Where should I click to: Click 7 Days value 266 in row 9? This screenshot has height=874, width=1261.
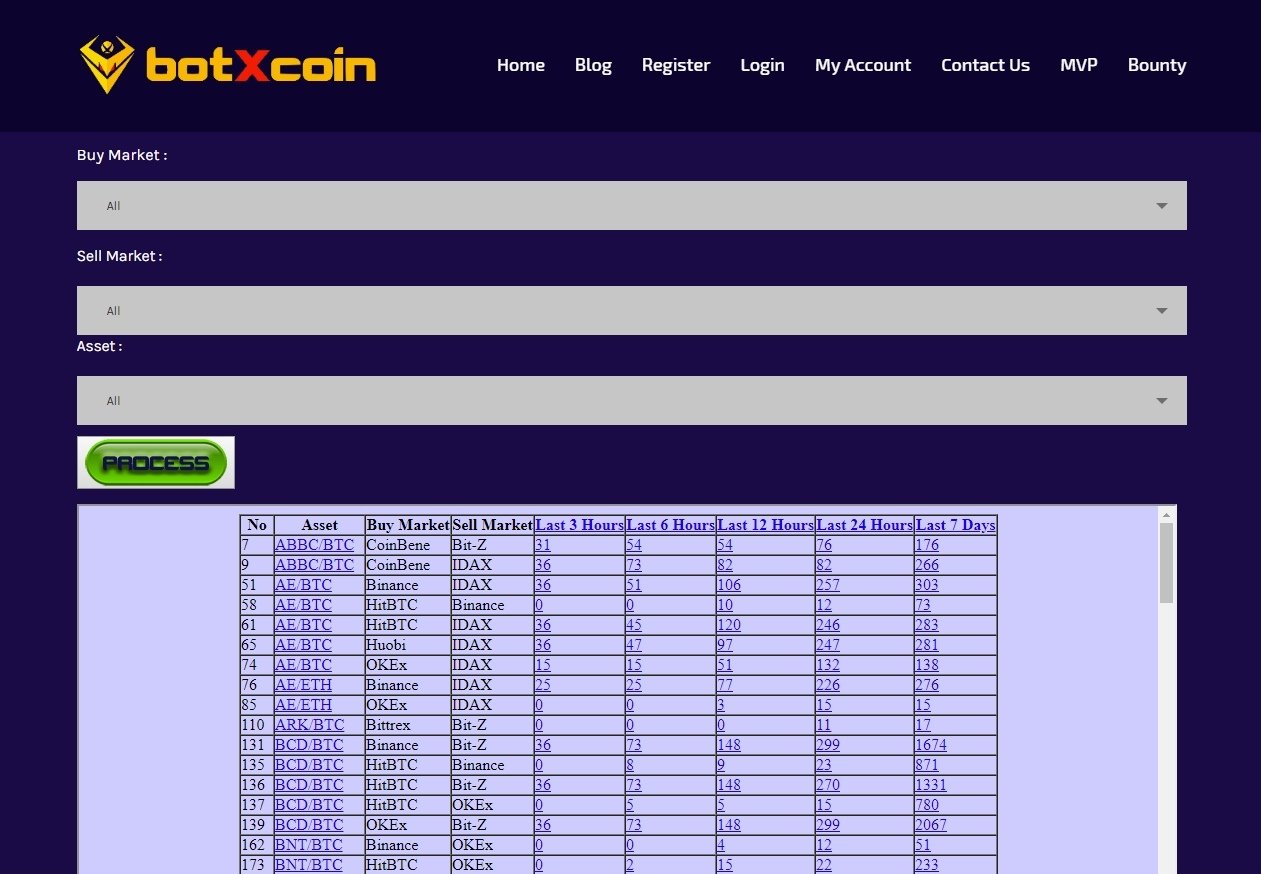coord(927,565)
